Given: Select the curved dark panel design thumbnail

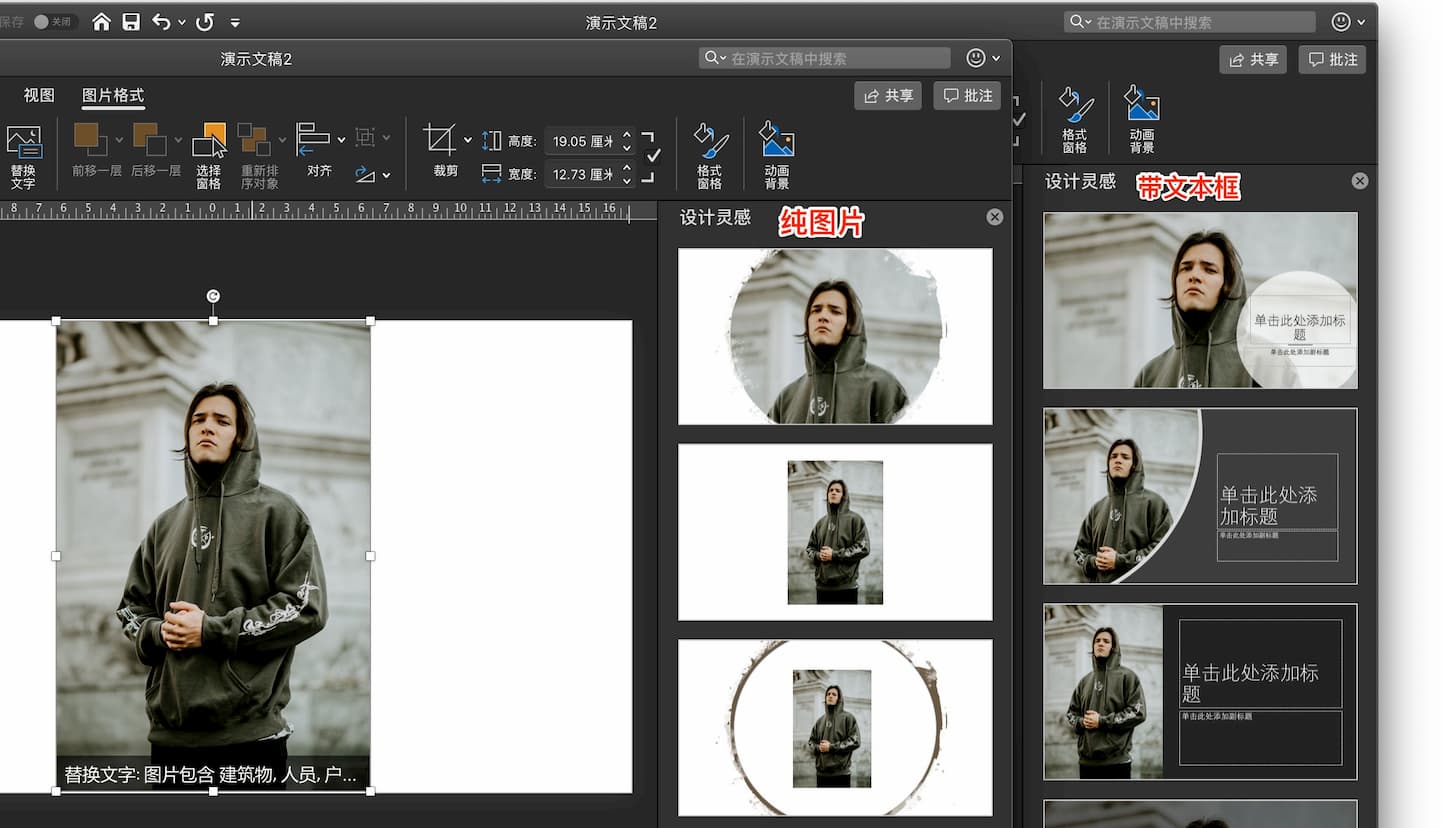Looking at the screenshot, I should click(x=1200, y=496).
